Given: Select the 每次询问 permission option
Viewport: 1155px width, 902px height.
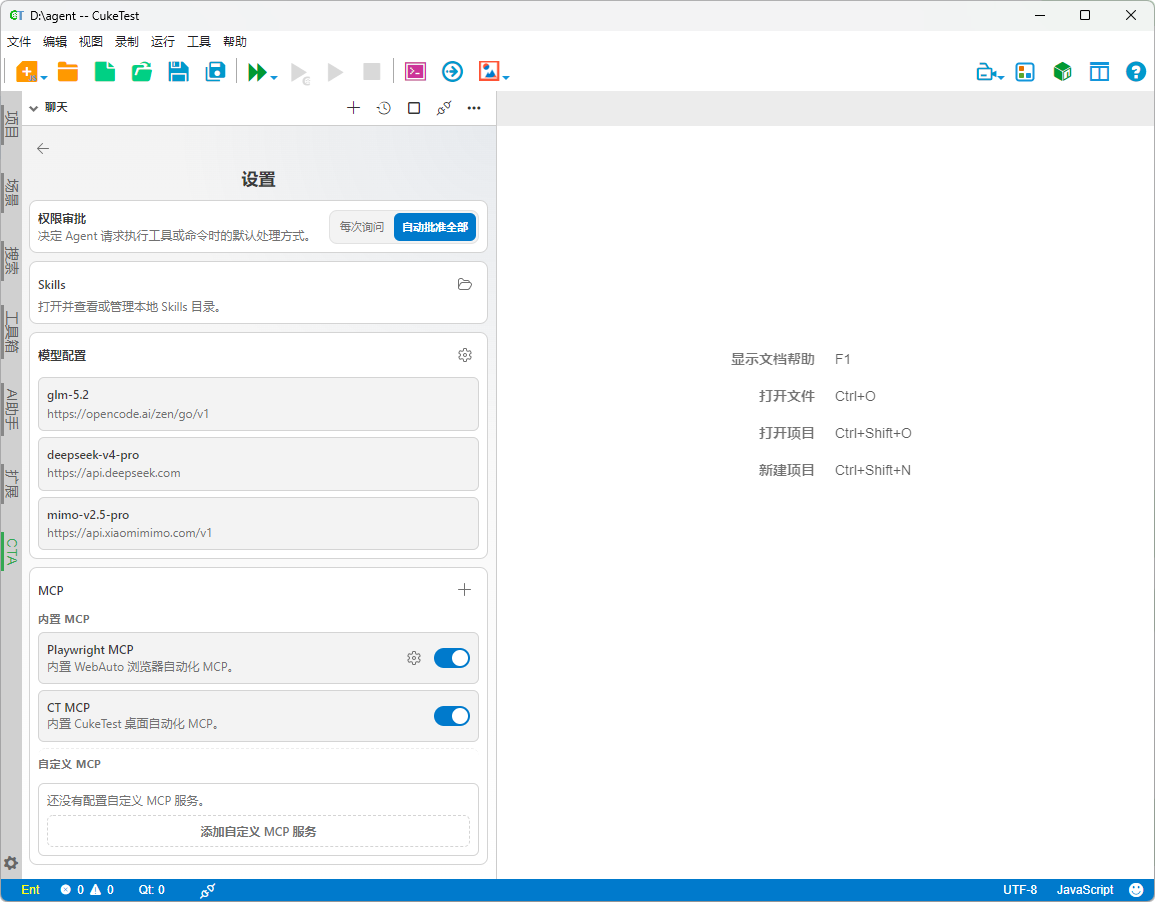Looking at the screenshot, I should point(362,227).
